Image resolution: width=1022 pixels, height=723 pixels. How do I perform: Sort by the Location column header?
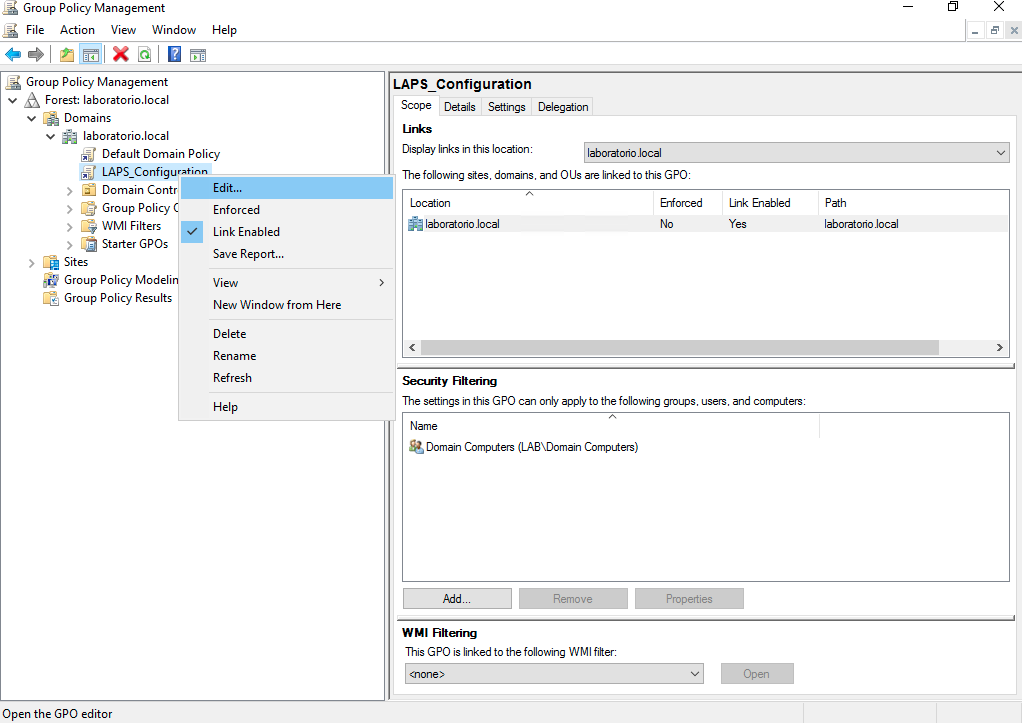pyautogui.click(x=528, y=203)
